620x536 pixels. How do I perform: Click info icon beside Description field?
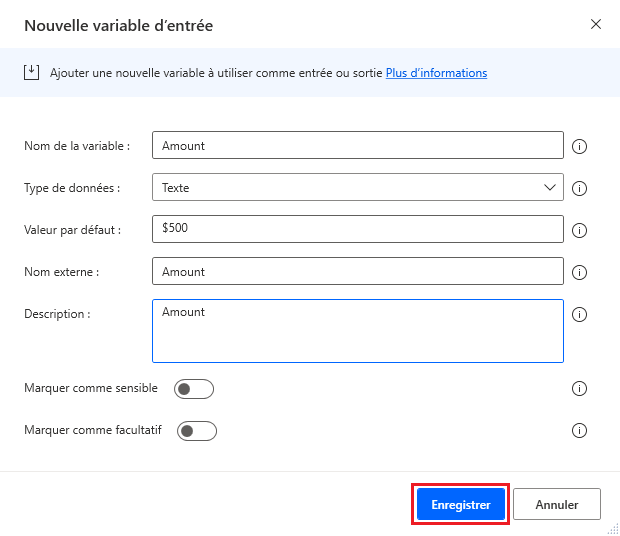click(x=578, y=314)
